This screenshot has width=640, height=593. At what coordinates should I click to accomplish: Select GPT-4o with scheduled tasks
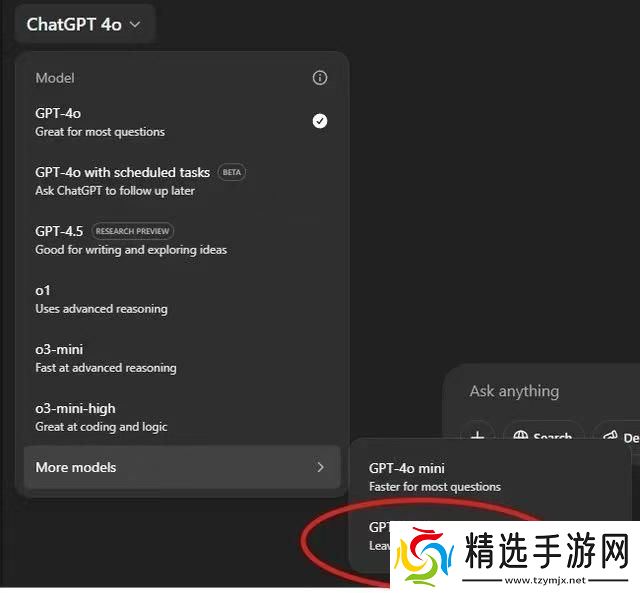(182, 181)
